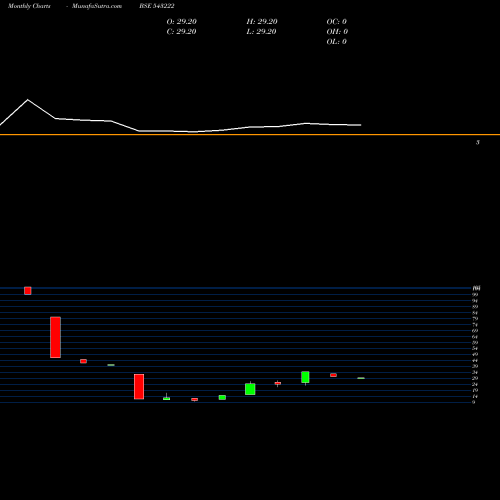500x500 pixels.
Task: Click the last small candle at the 29 level
Action: [361, 378]
